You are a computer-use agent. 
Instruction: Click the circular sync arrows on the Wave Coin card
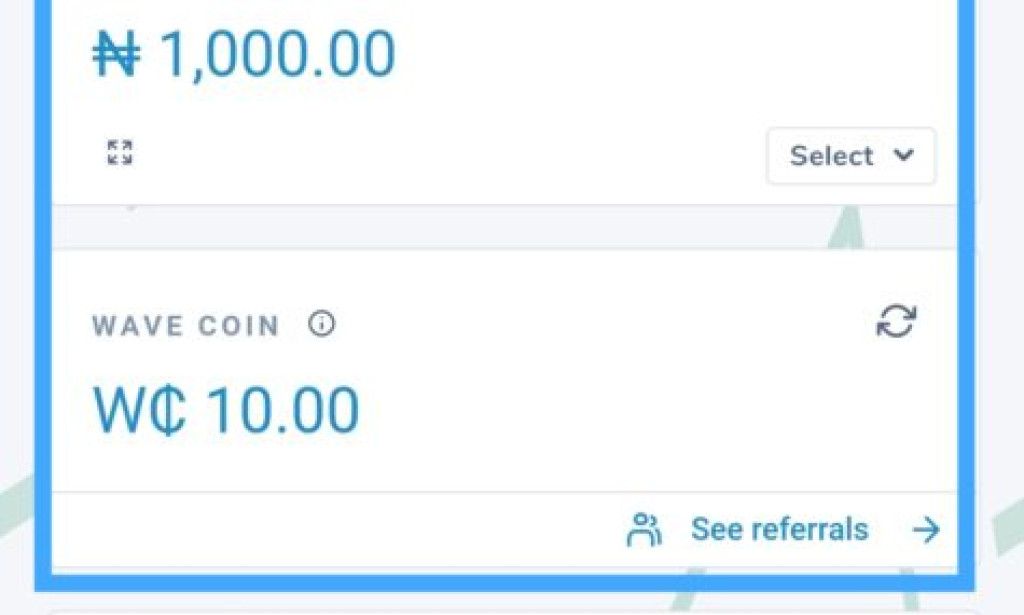(897, 320)
